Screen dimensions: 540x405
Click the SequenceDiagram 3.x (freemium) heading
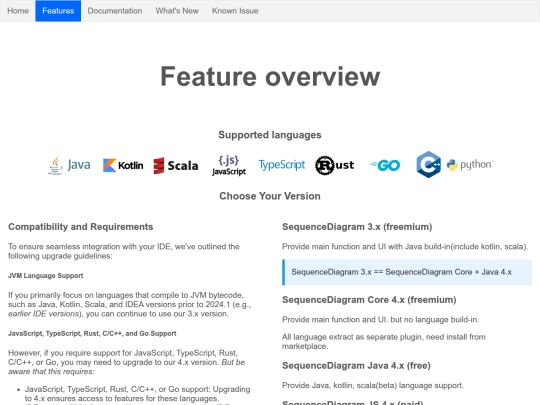click(x=357, y=227)
